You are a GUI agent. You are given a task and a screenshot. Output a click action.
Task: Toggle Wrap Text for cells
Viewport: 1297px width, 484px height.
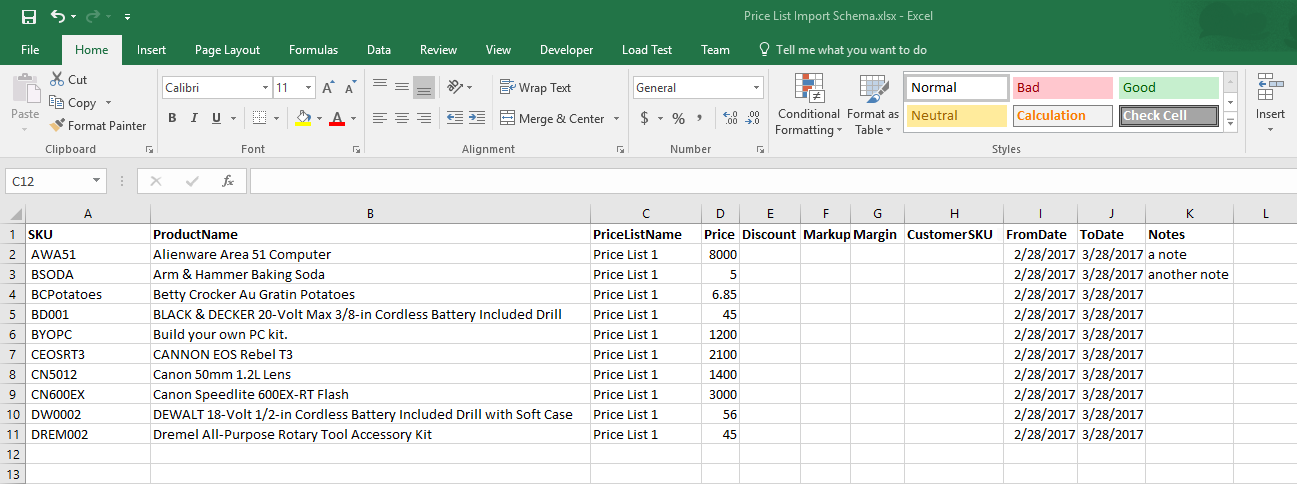tap(535, 88)
